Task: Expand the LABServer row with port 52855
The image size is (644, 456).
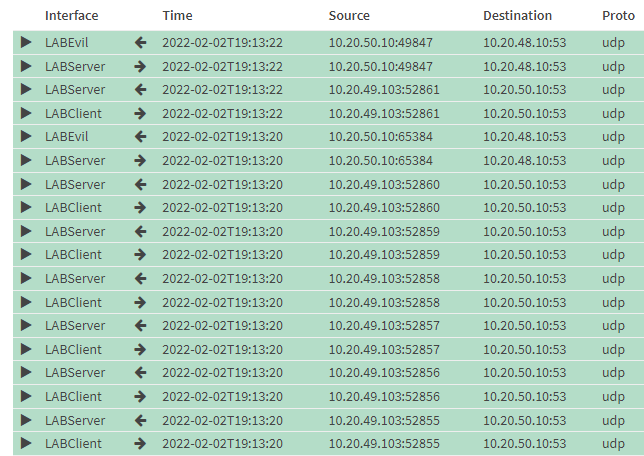Action: point(26,420)
